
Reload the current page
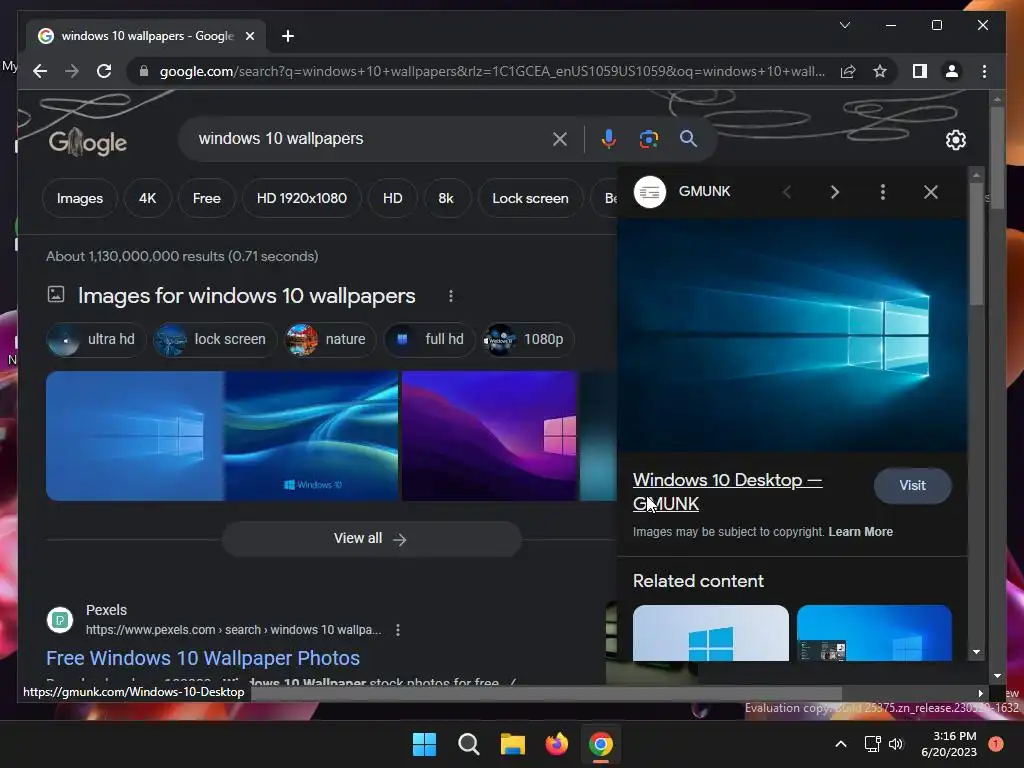104,71
